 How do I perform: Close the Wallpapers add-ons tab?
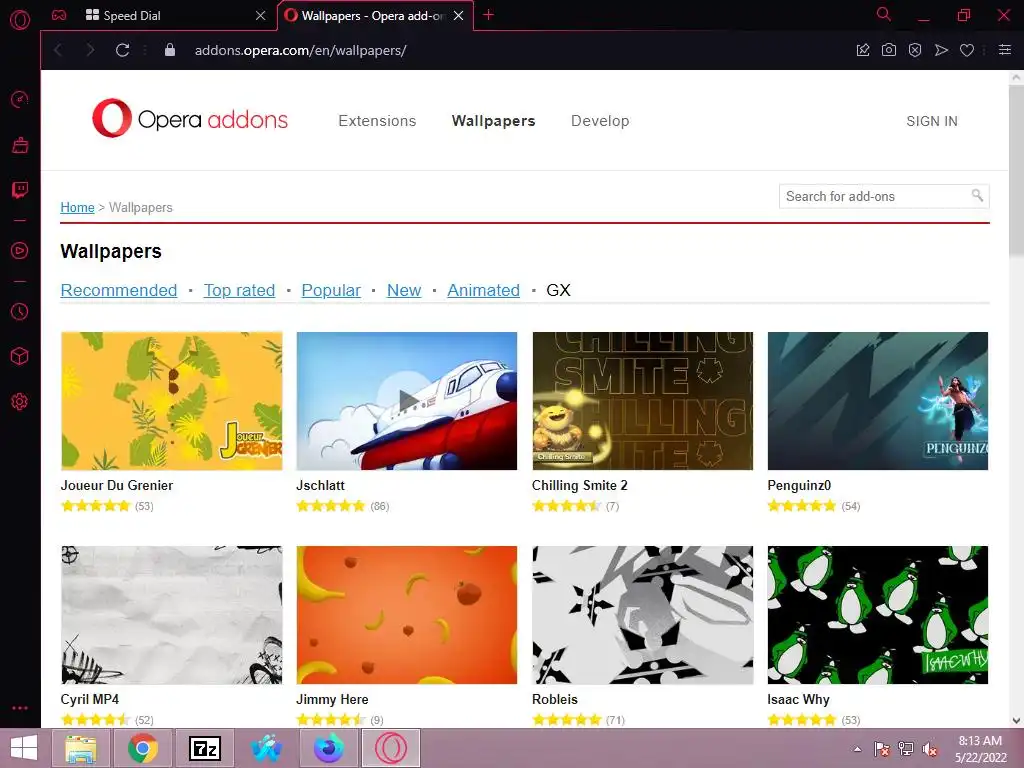[x=458, y=16]
